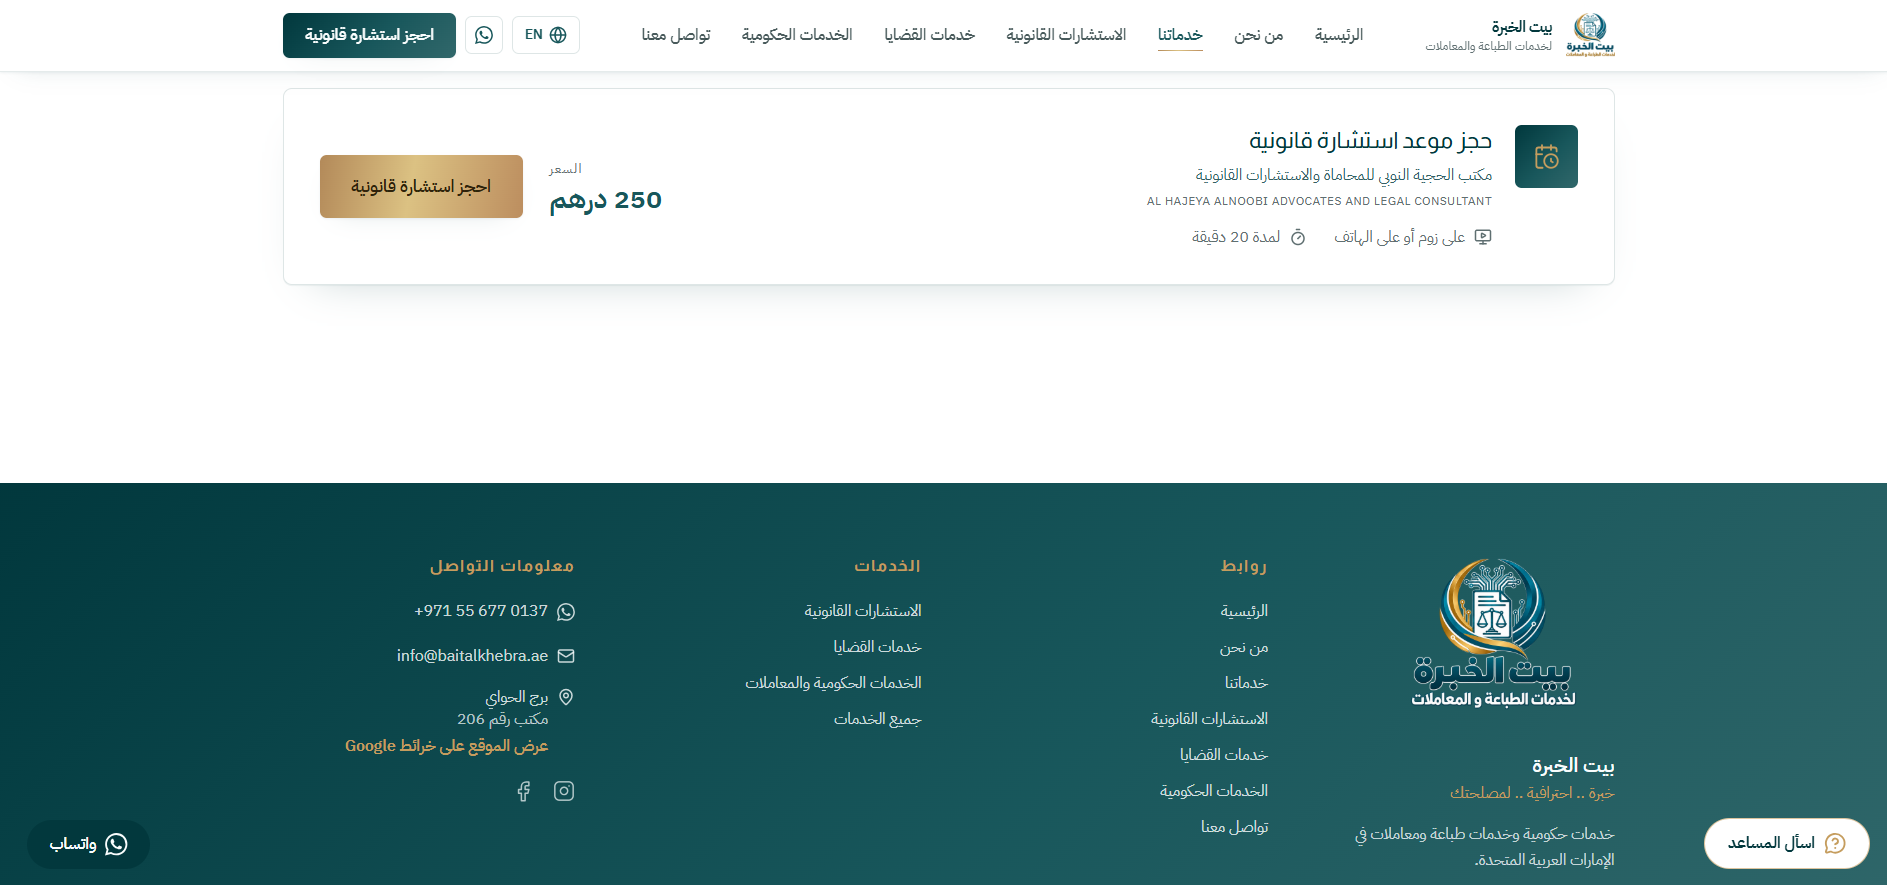Go to الرئيسية in the top navigation

click(1339, 35)
